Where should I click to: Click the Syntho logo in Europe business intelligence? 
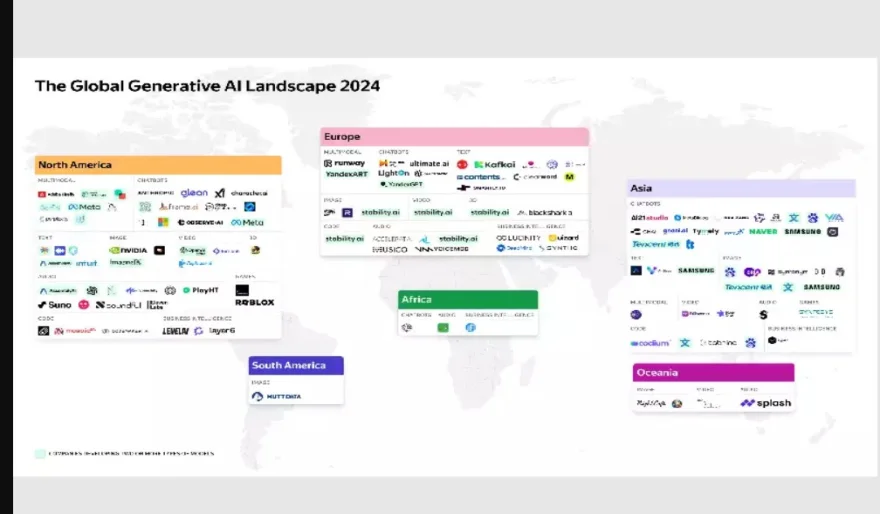pyautogui.click(x=558, y=248)
